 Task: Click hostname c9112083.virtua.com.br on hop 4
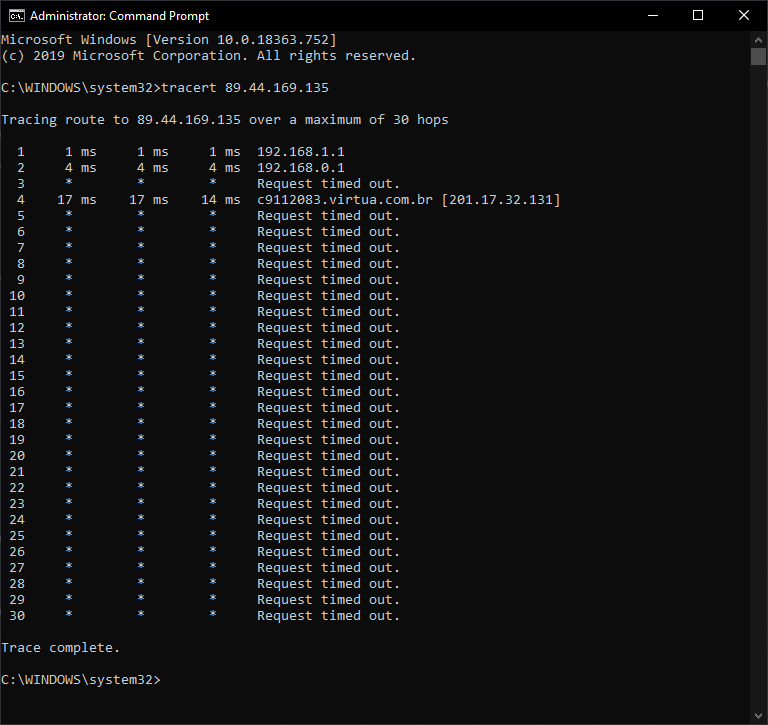[345, 200]
